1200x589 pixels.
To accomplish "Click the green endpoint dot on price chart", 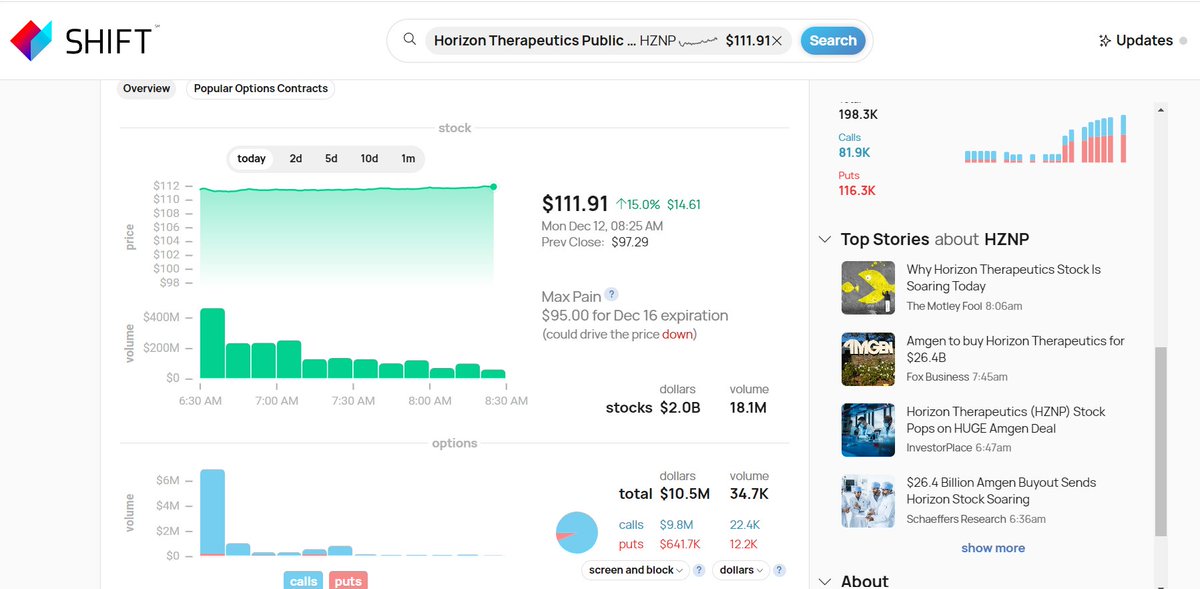I will click(493, 186).
